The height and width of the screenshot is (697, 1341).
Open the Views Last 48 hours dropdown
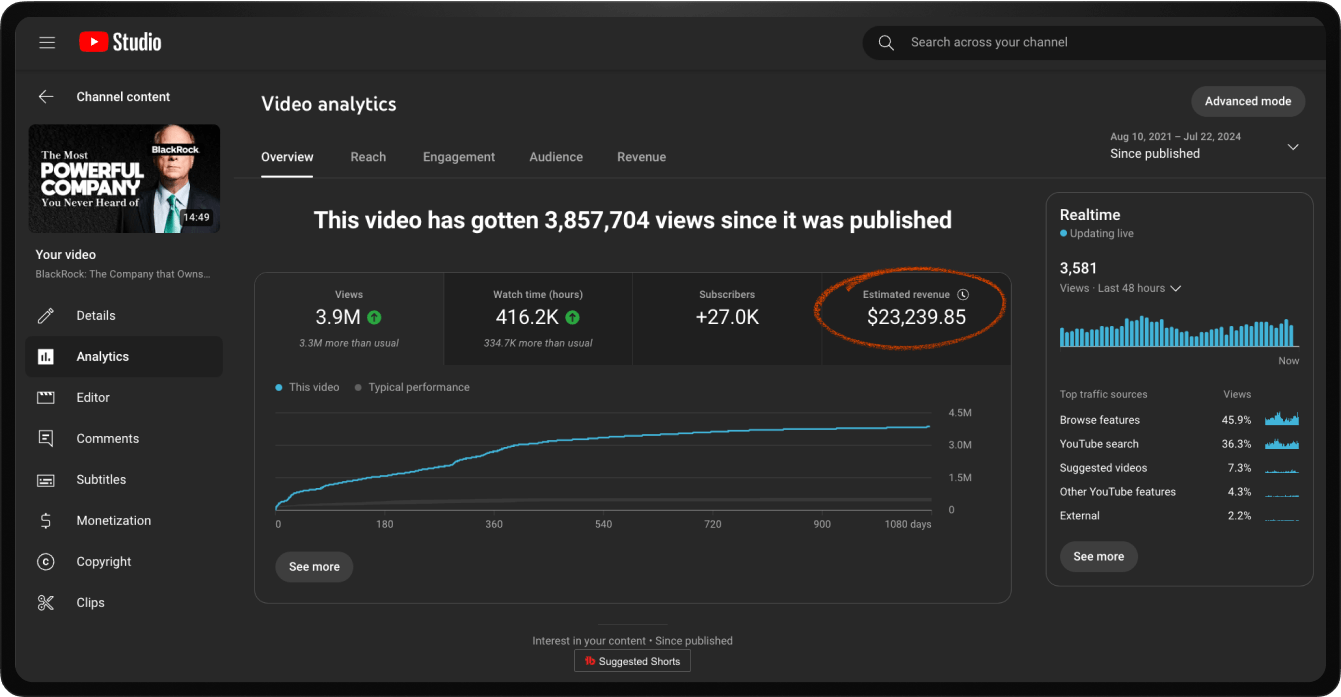[1121, 288]
